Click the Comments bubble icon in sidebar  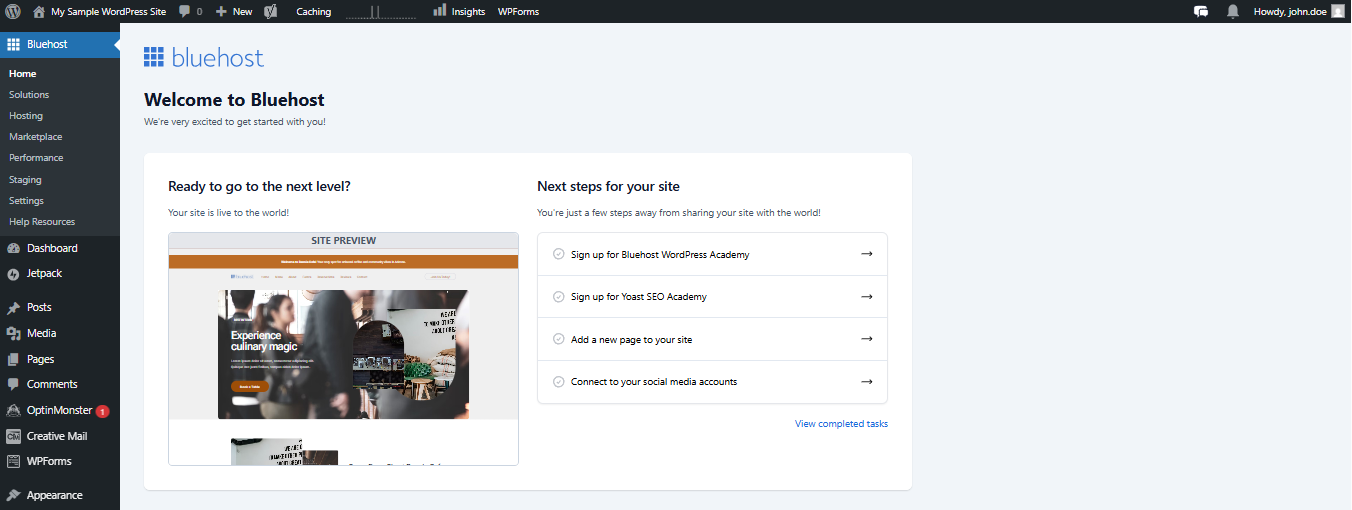tap(13, 384)
